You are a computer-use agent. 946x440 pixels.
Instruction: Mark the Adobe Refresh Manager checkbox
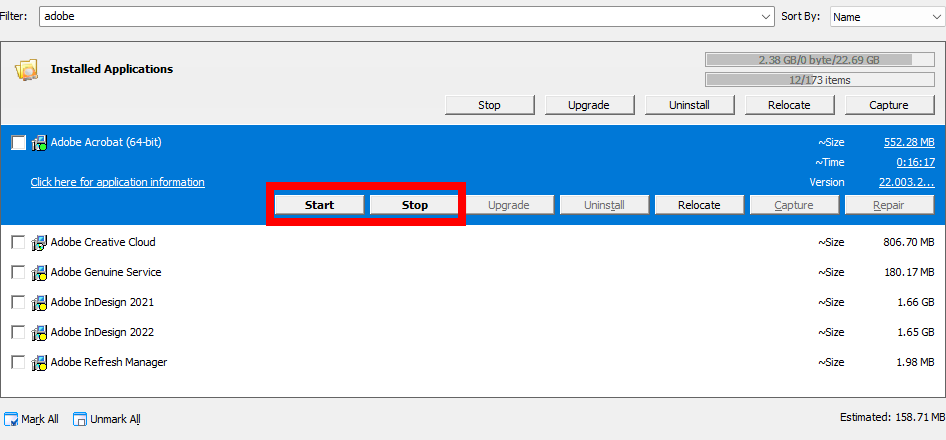click(19, 363)
